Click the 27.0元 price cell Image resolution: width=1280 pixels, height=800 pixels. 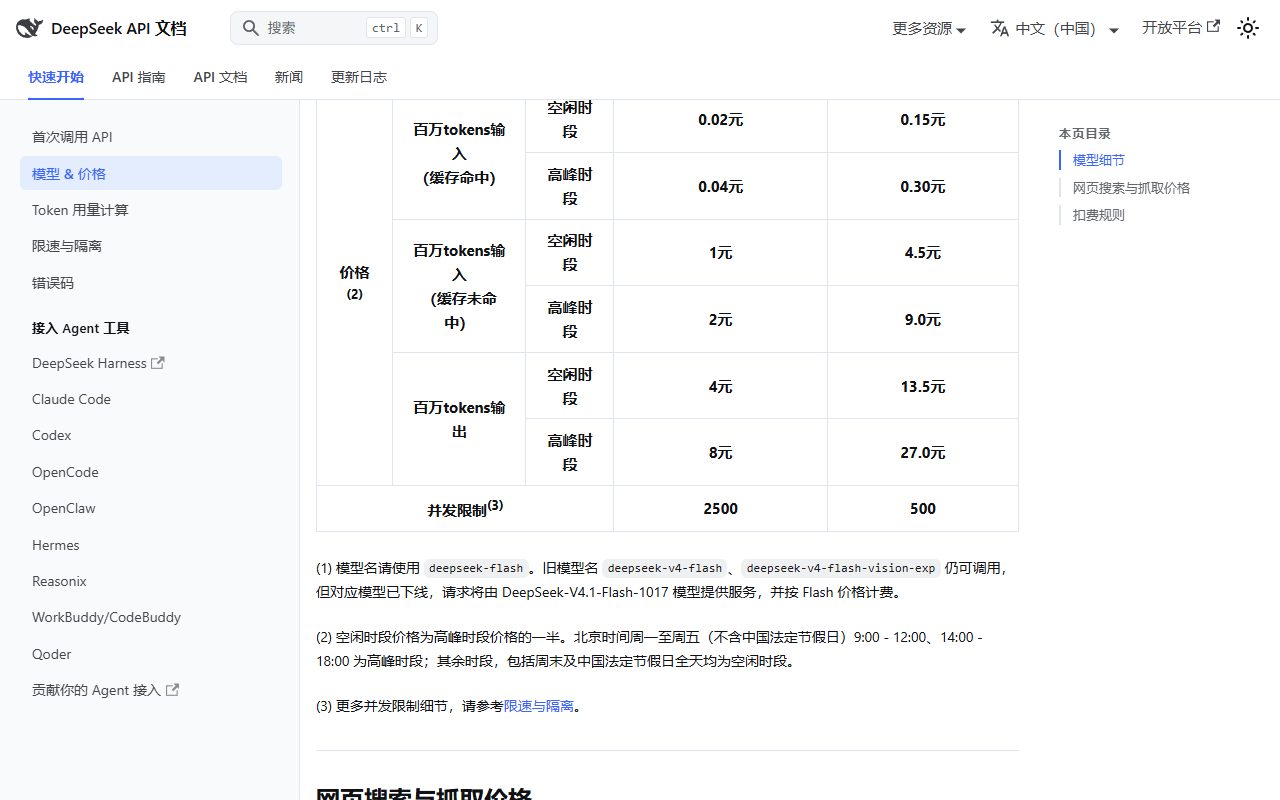point(923,453)
